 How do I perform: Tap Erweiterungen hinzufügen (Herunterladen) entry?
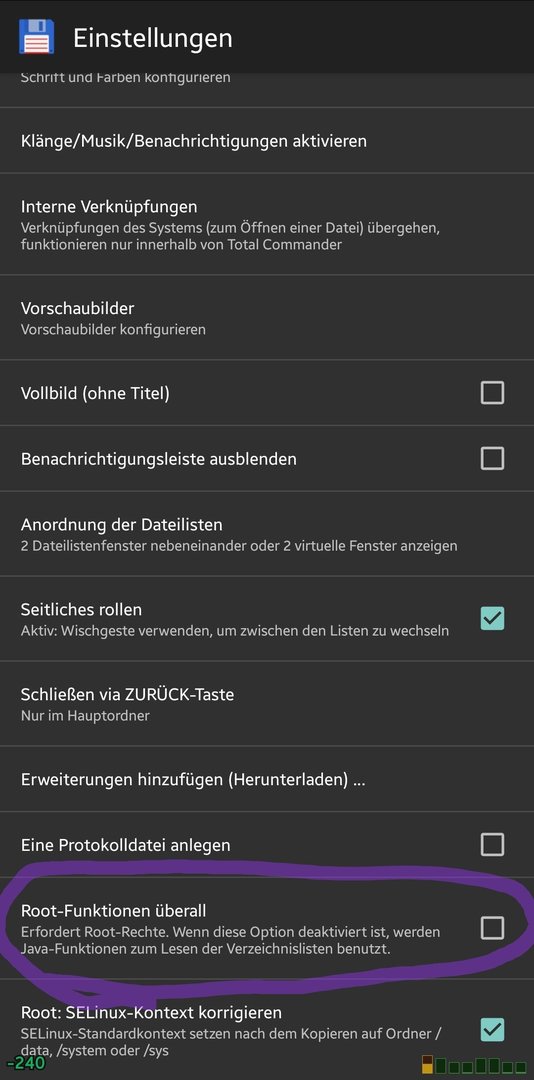point(267,779)
